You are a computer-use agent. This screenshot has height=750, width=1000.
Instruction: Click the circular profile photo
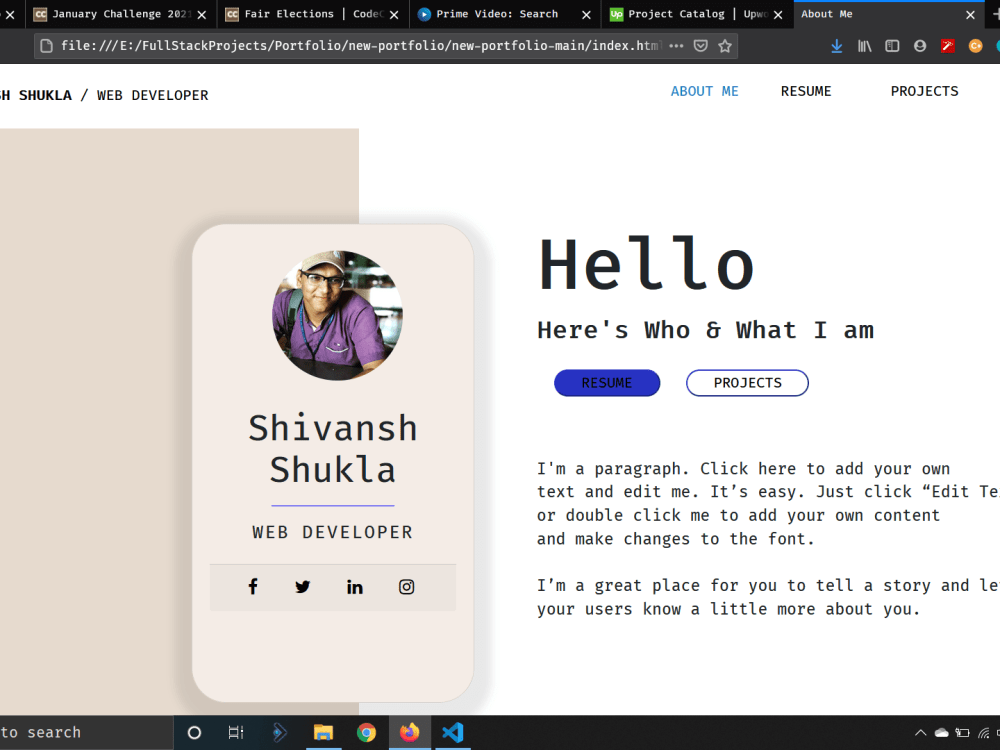337,315
